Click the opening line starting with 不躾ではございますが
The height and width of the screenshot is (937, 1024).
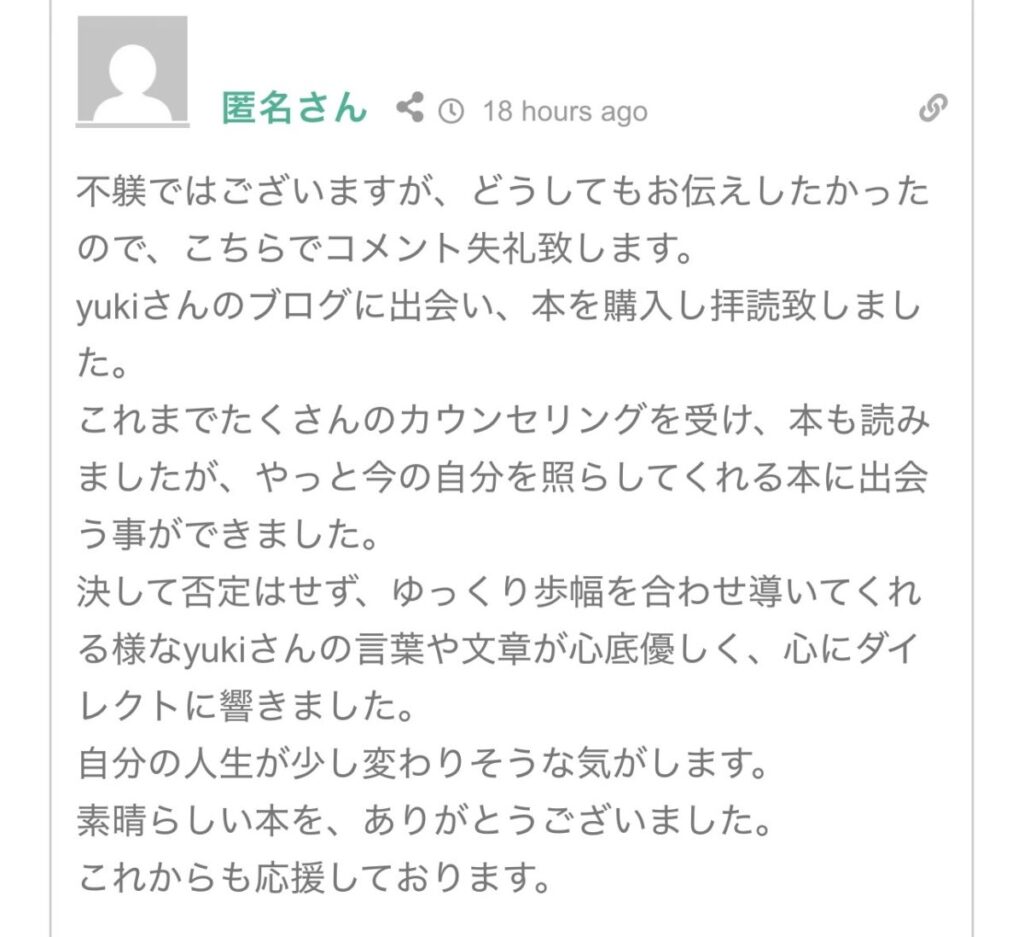[502, 192]
